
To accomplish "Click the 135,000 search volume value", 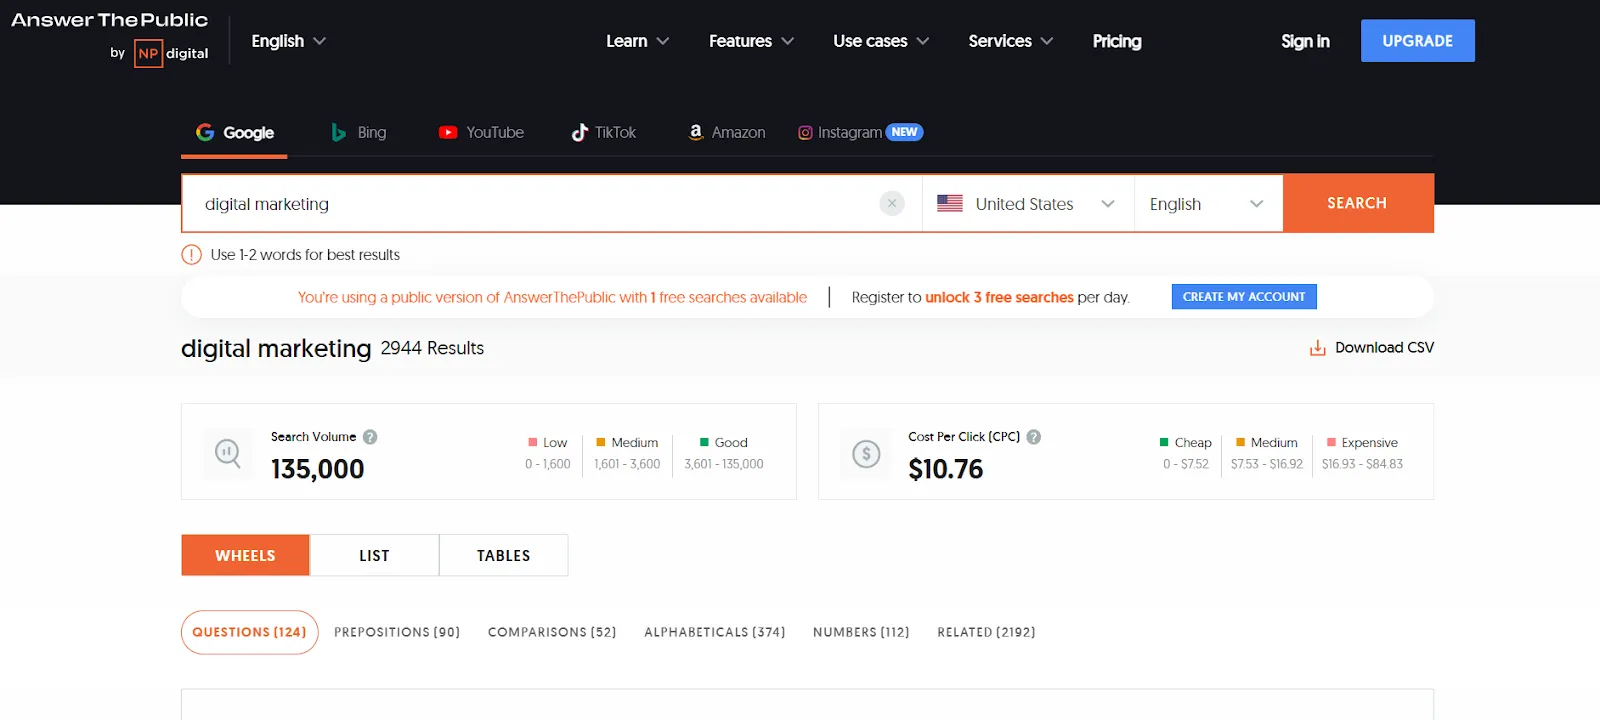I will click(x=317, y=469).
